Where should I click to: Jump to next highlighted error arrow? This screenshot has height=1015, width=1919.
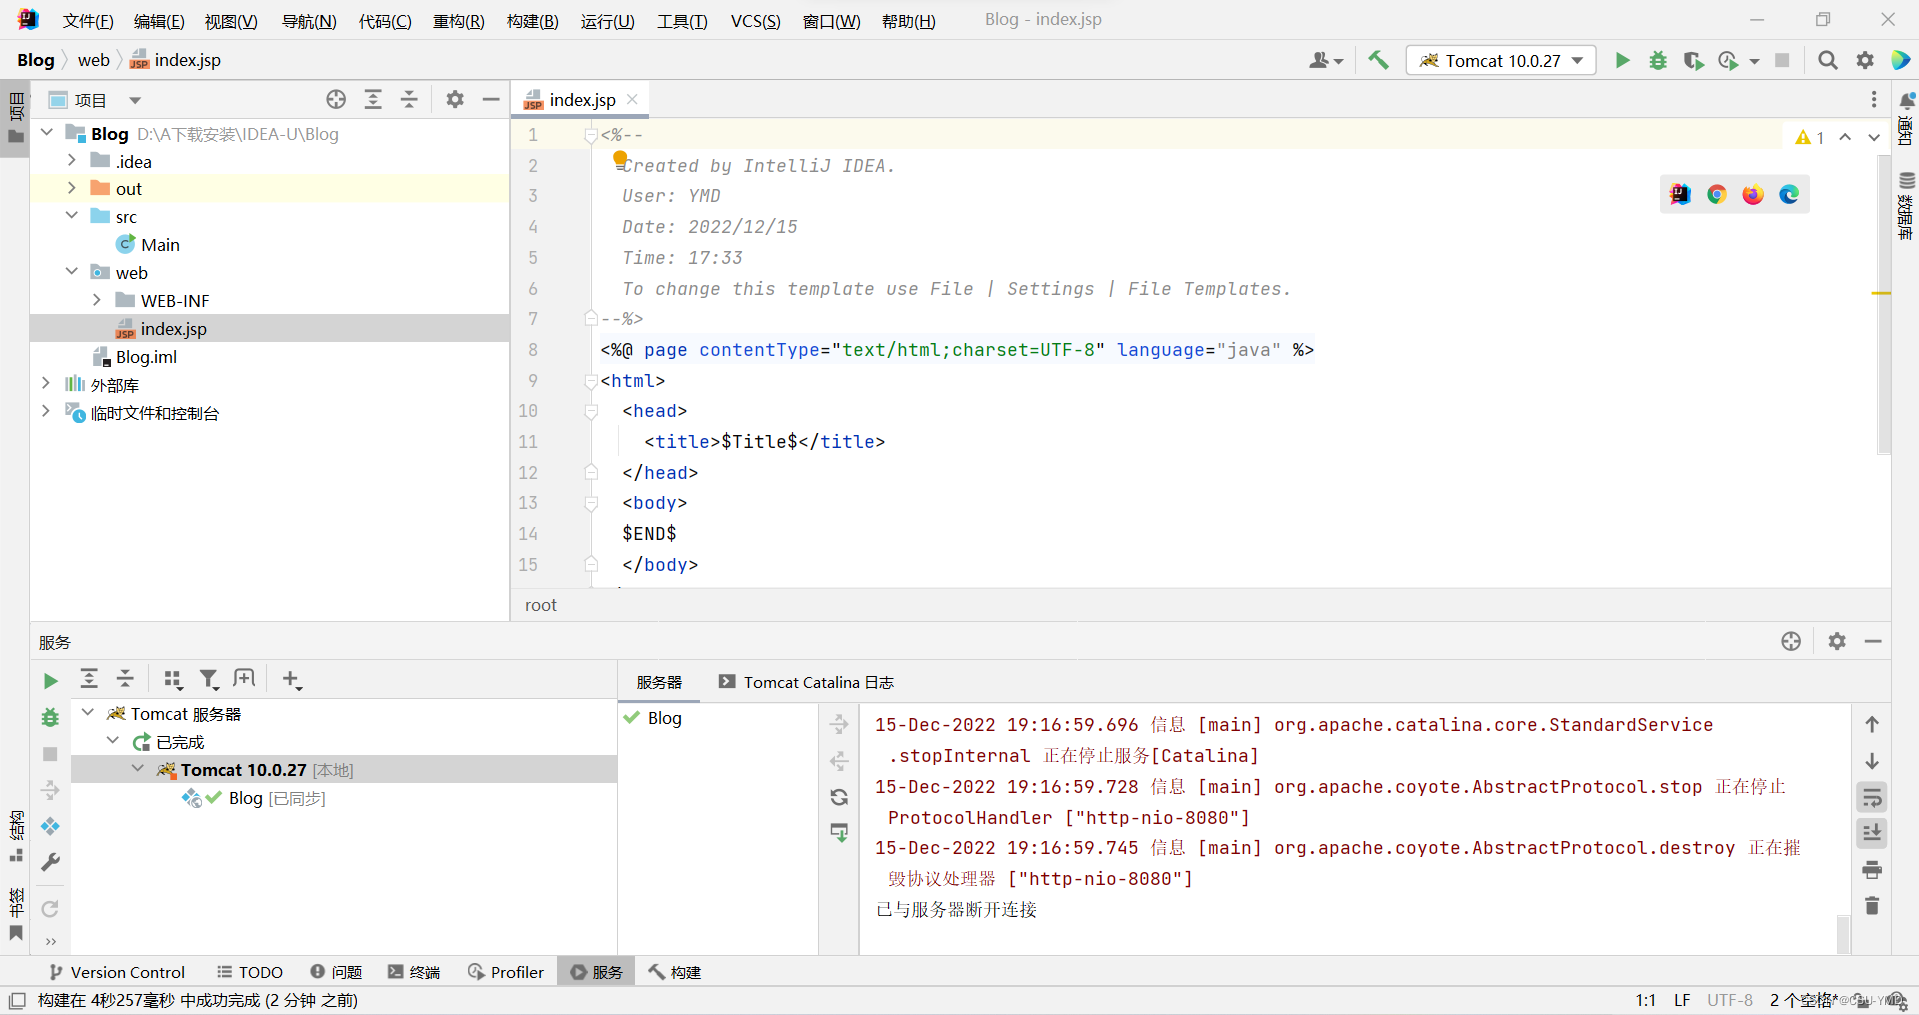[1874, 138]
